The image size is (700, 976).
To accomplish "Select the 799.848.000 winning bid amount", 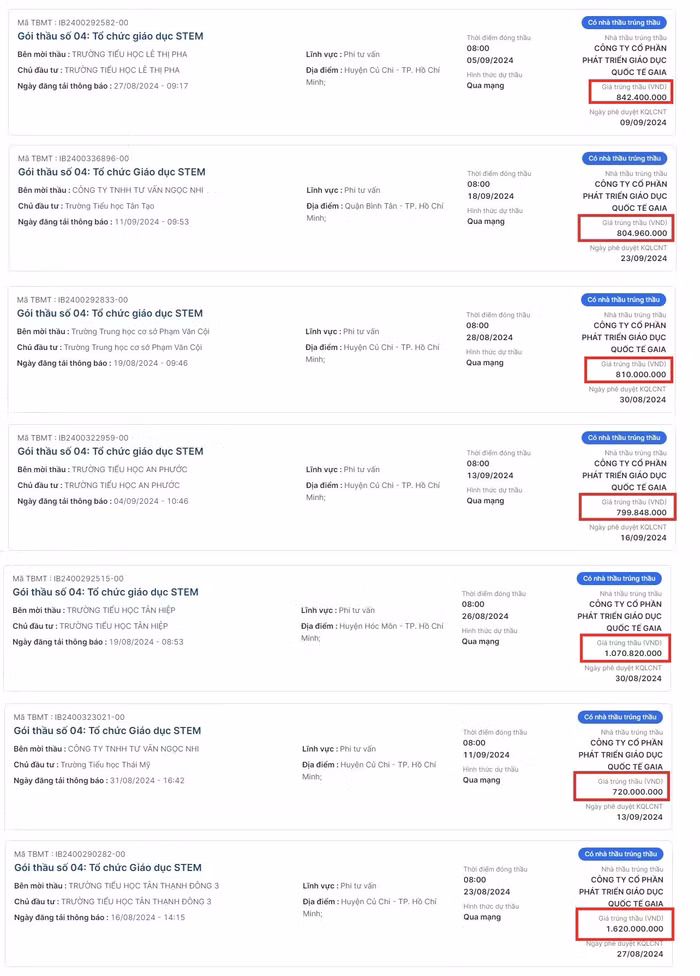I will click(x=642, y=512).
